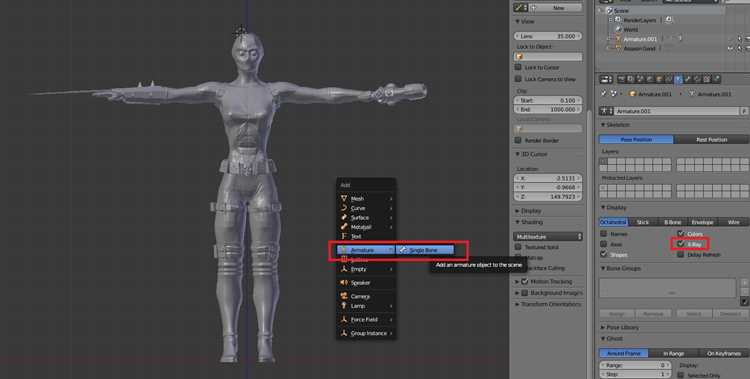The width and height of the screenshot is (750, 379).
Task: Expand the Motion Tracking panel
Action: 518,281
